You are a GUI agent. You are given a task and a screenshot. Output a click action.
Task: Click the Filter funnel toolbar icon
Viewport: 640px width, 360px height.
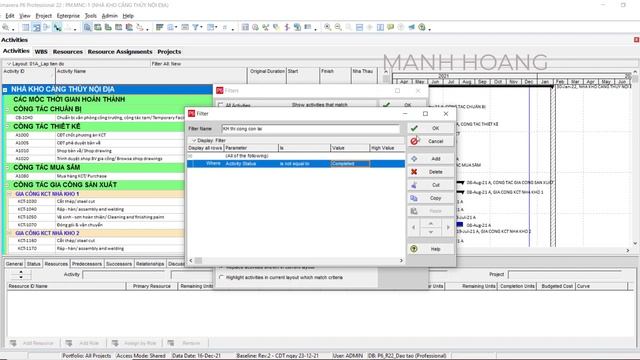point(196,27)
